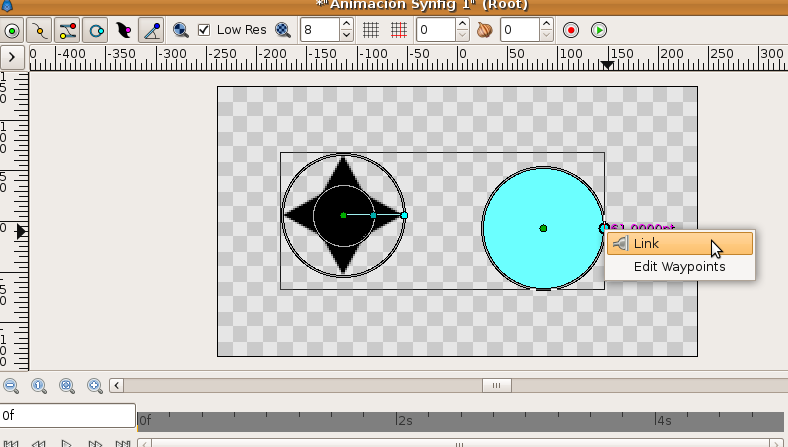Click the arrow button beside the ruler
The width and height of the screenshot is (788, 447).
12,57
